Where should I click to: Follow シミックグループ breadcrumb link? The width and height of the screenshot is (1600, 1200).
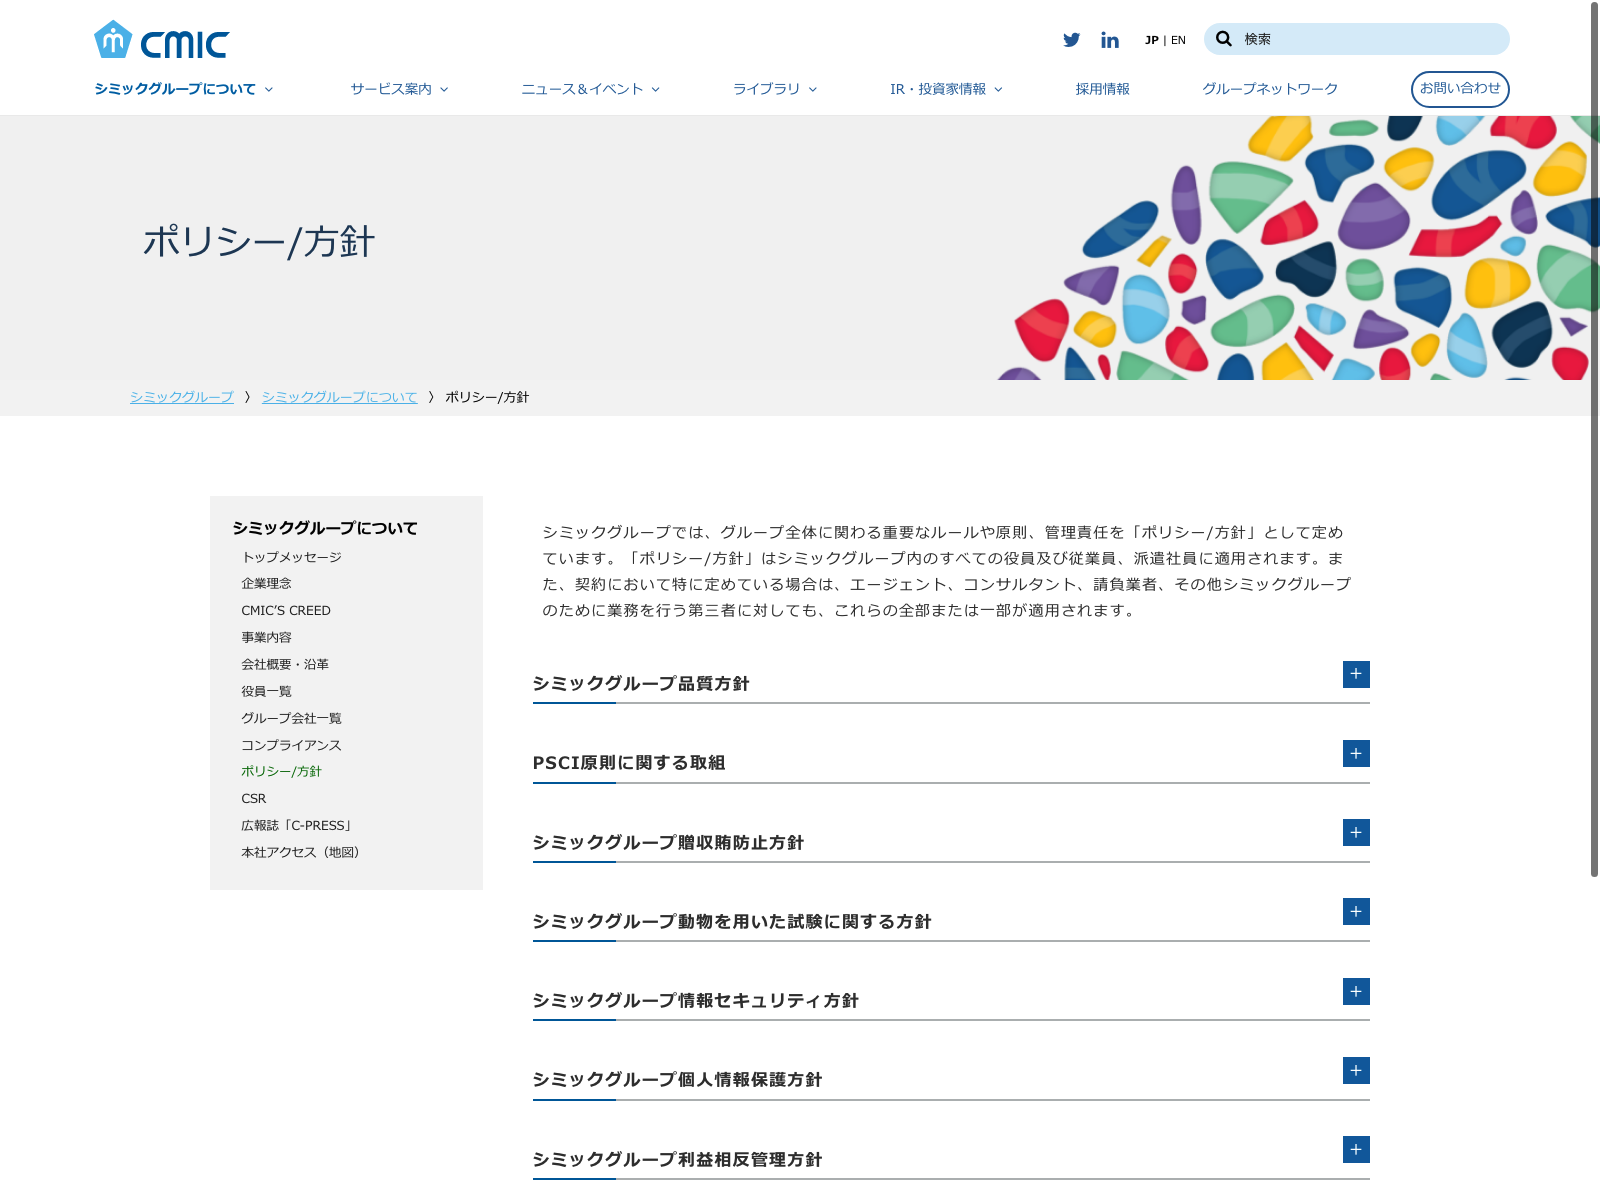coord(181,397)
